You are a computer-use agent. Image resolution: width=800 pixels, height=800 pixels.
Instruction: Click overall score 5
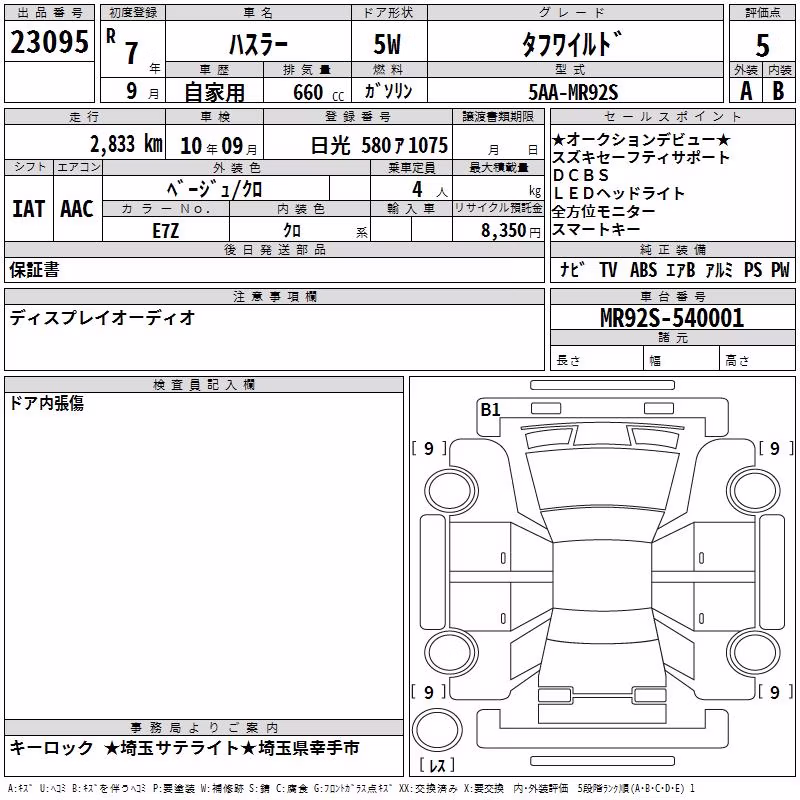tap(762, 45)
